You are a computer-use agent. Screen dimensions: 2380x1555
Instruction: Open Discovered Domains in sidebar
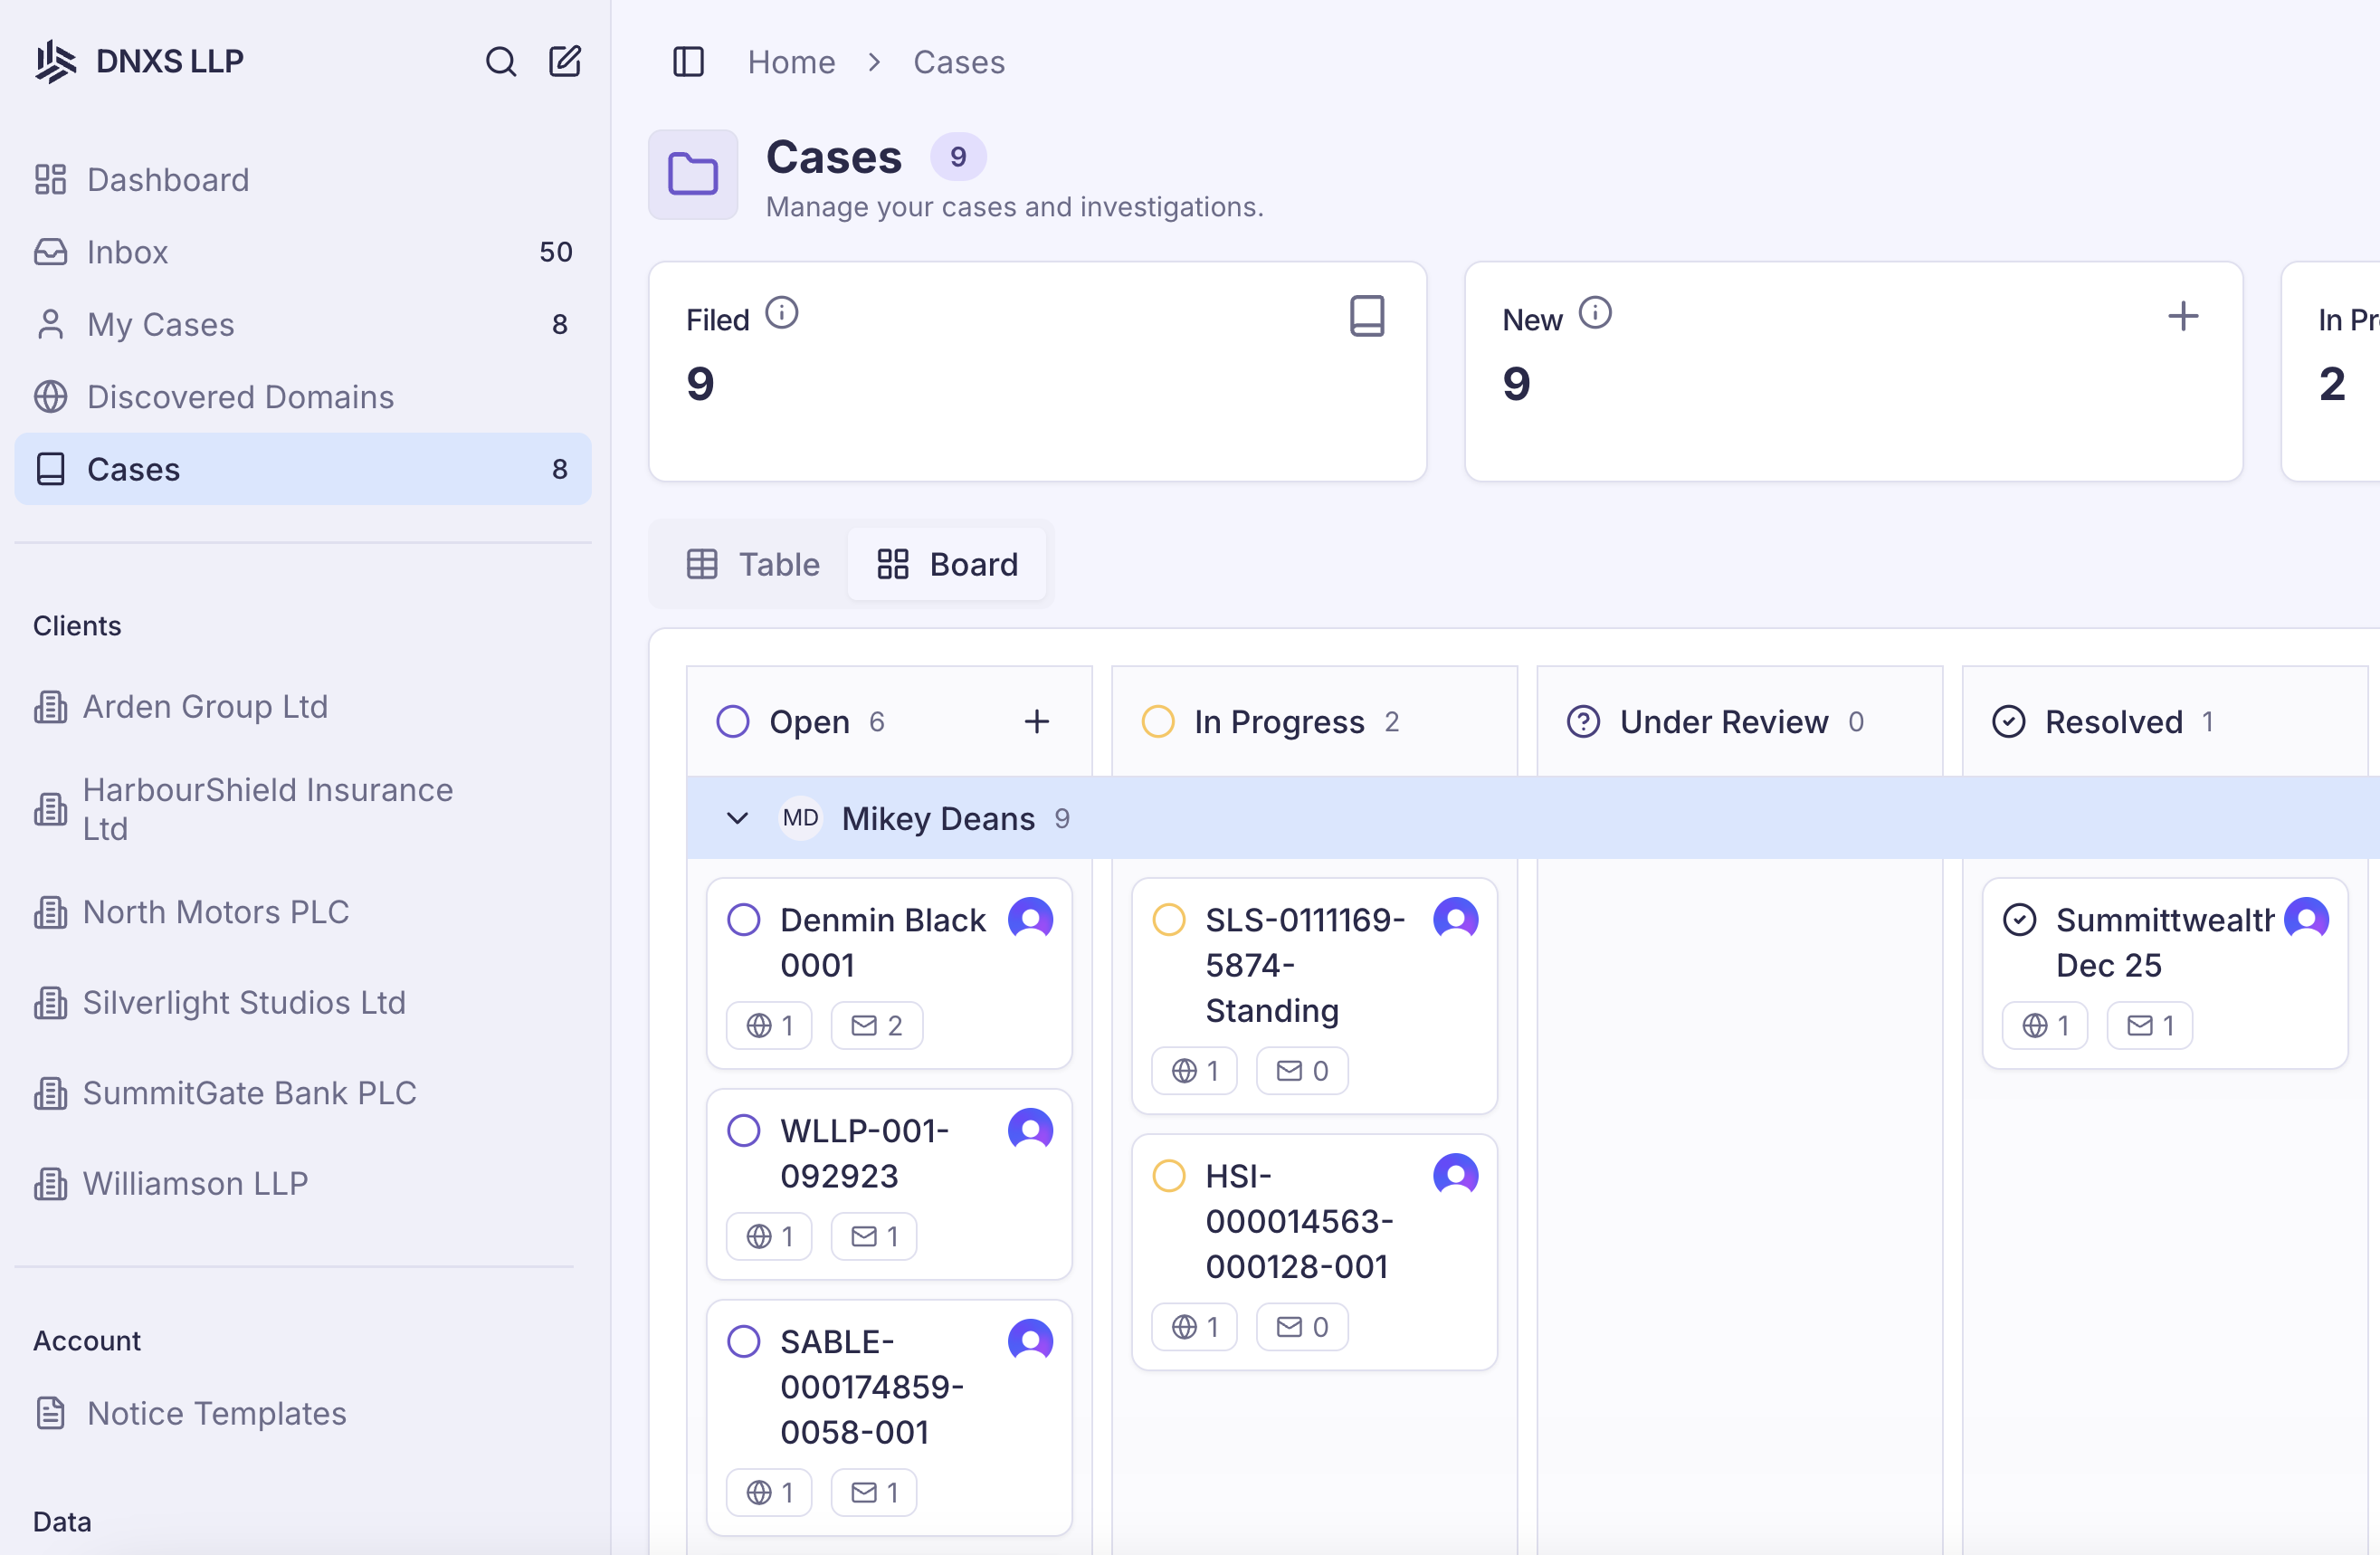point(240,397)
